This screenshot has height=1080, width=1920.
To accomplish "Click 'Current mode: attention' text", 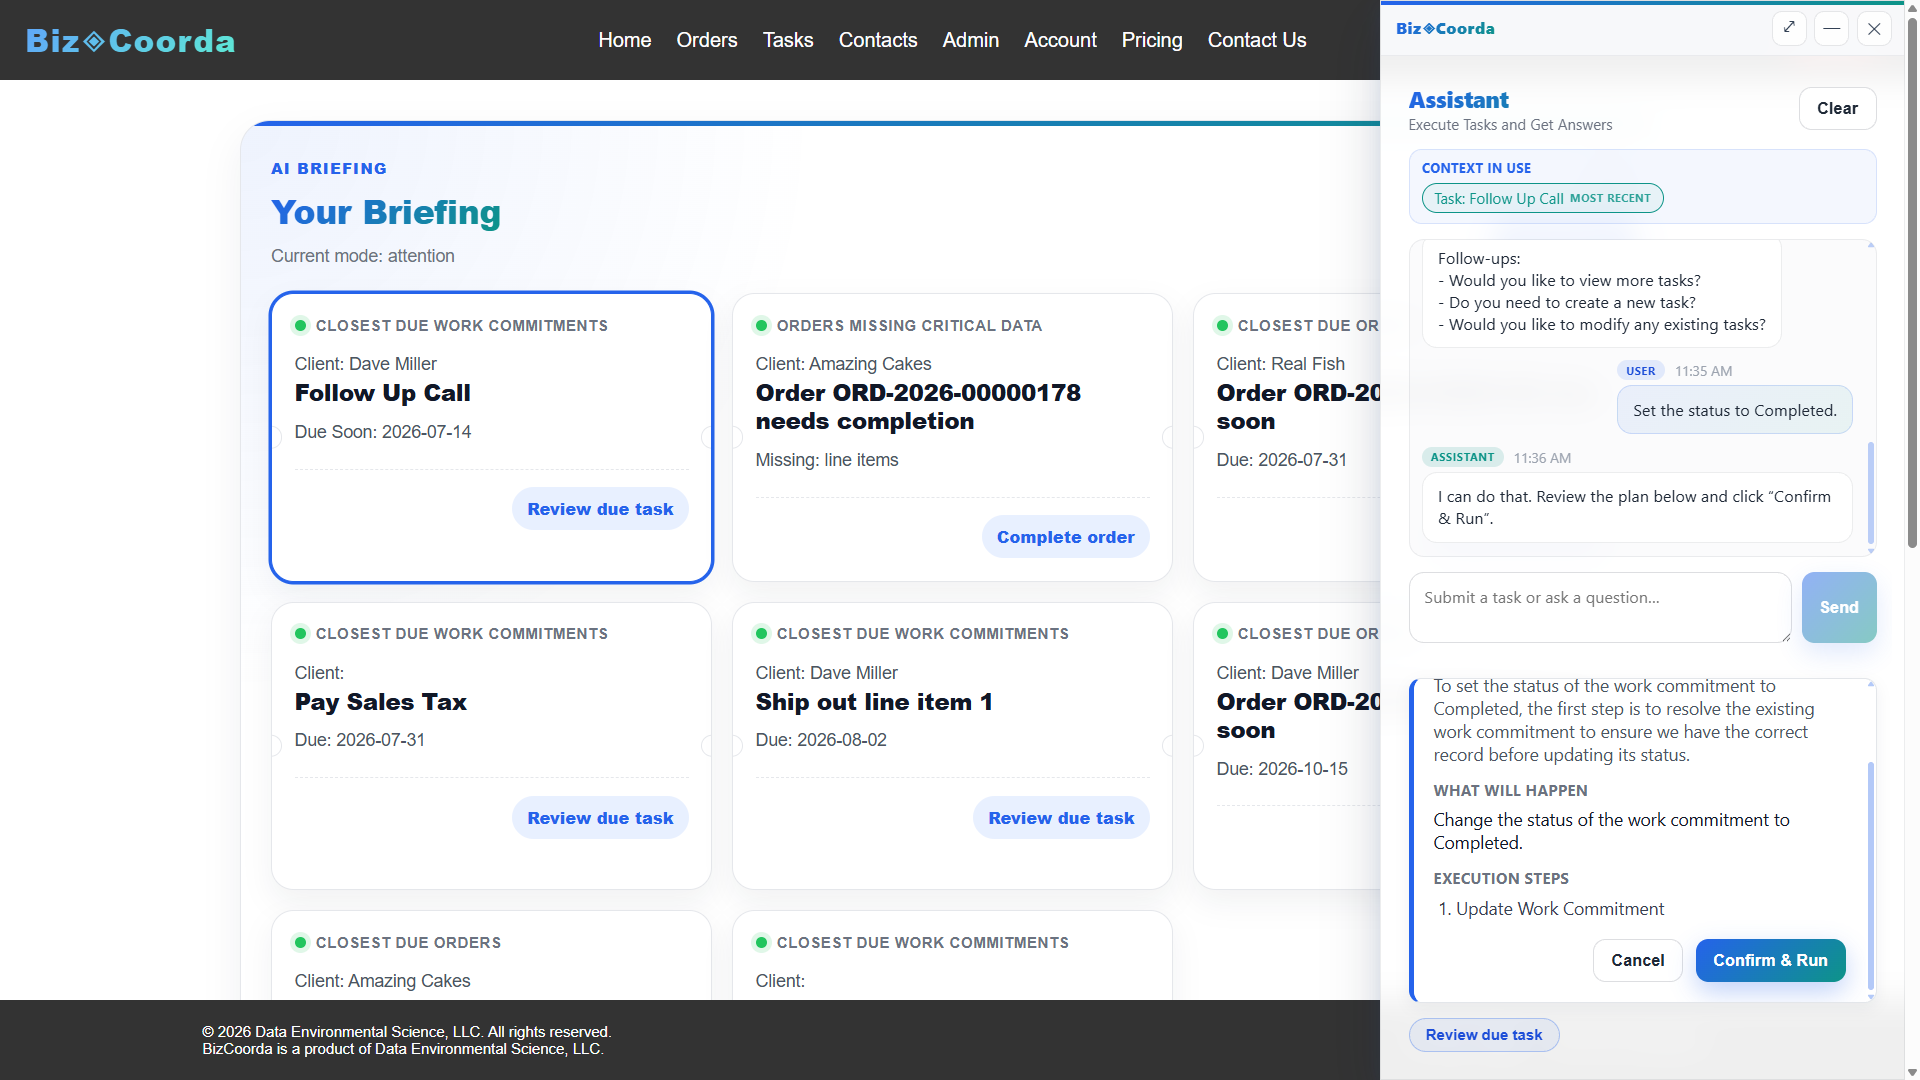I will tap(362, 256).
